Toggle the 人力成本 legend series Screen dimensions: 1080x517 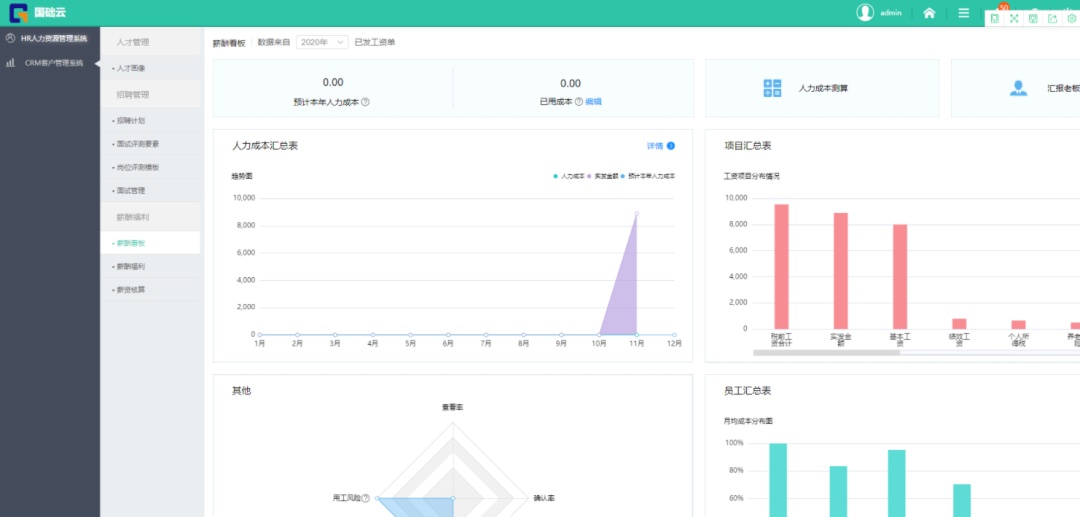coord(570,176)
